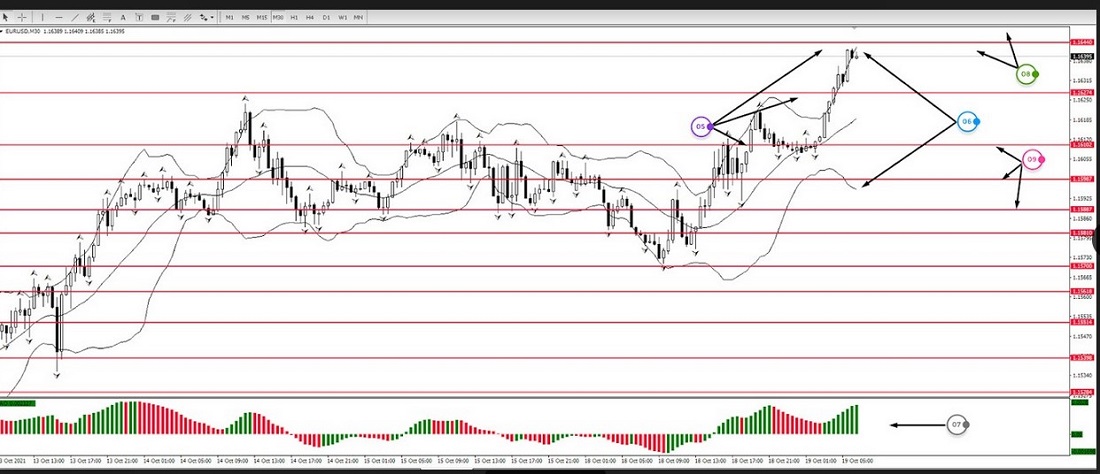The width and height of the screenshot is (1100, 474).
Task: Set timeframe to D1
Action: [x=326, y=17]
